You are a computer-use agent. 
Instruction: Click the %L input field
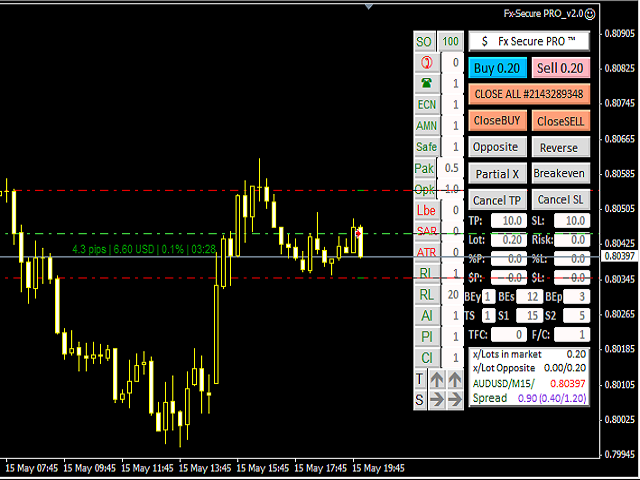[x=572, y=259]
